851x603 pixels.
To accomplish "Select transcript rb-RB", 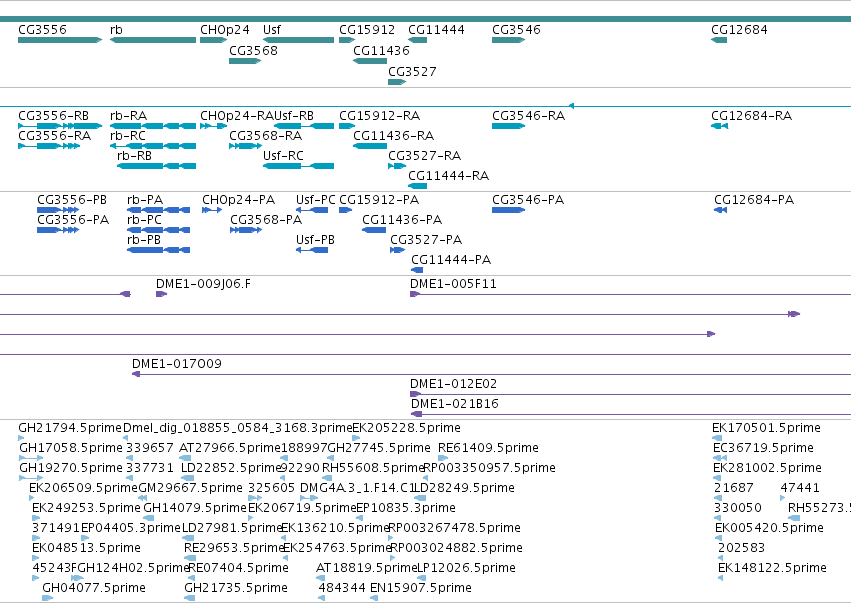I will 156,166.
